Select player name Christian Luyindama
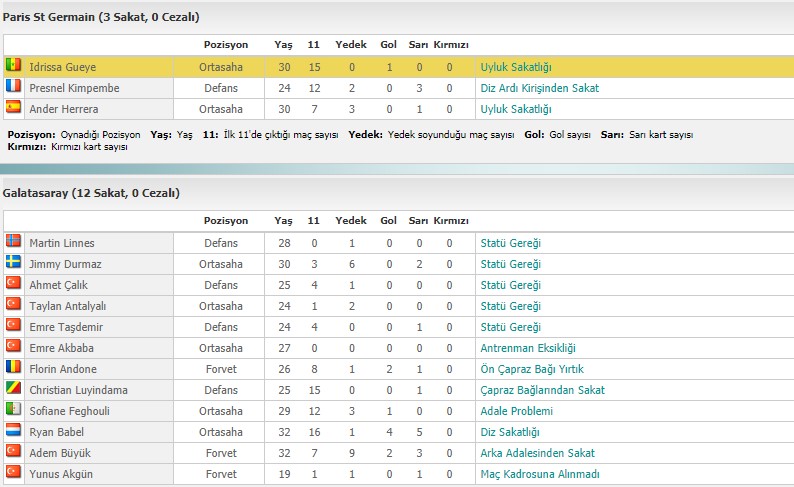 (x=78, y=390)
